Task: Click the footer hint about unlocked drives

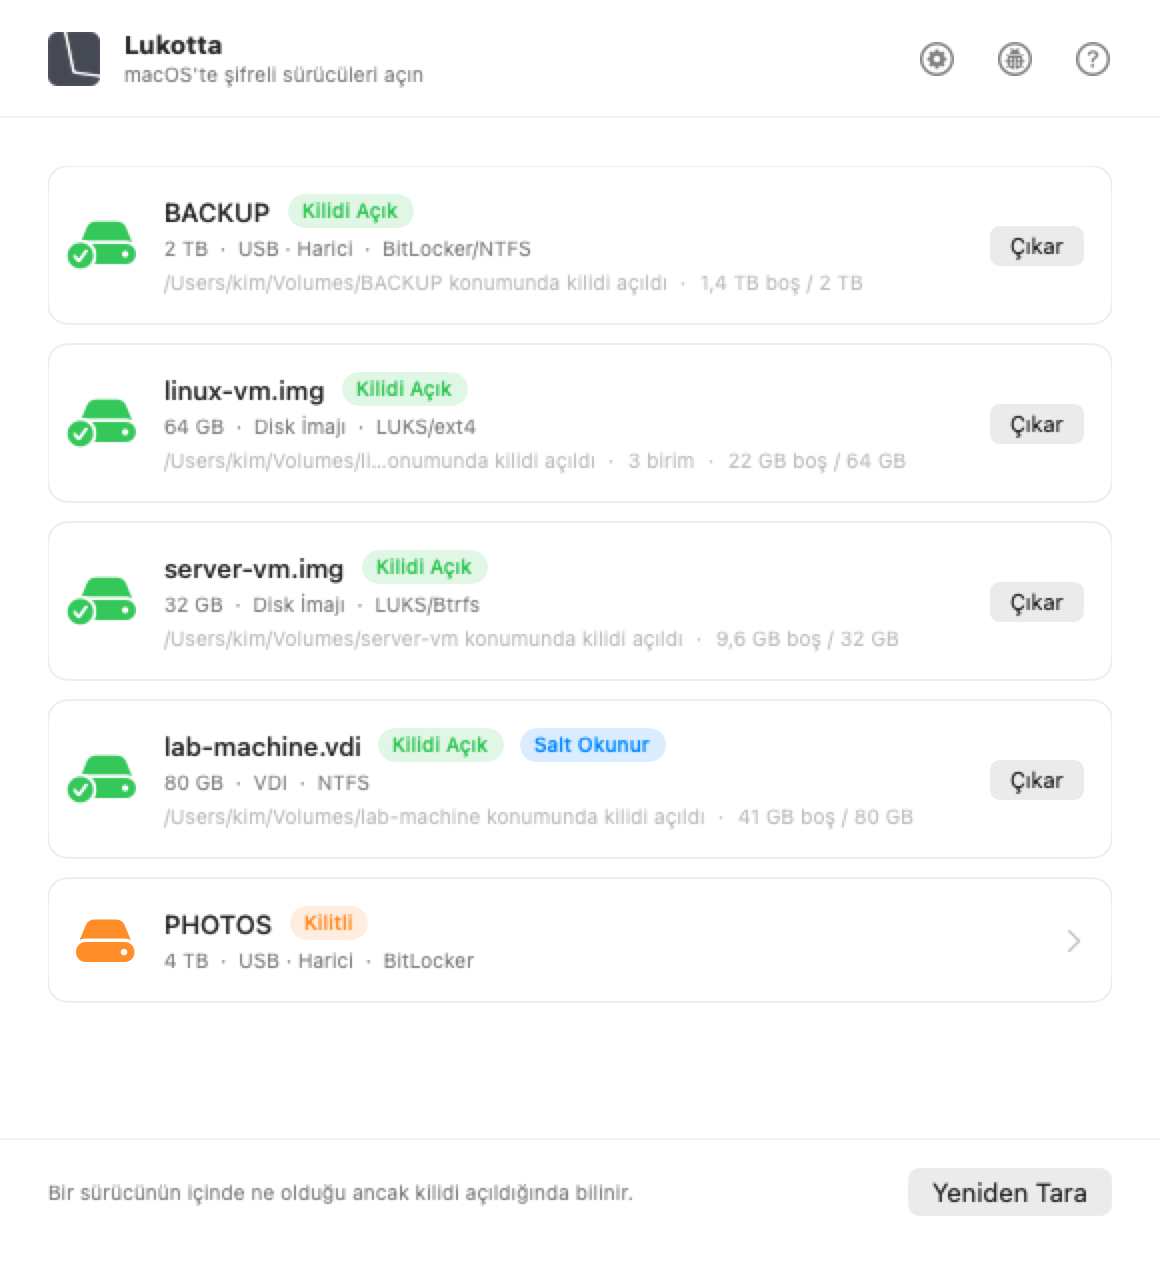Action: pyautogui.click(x=340, y=1193)
